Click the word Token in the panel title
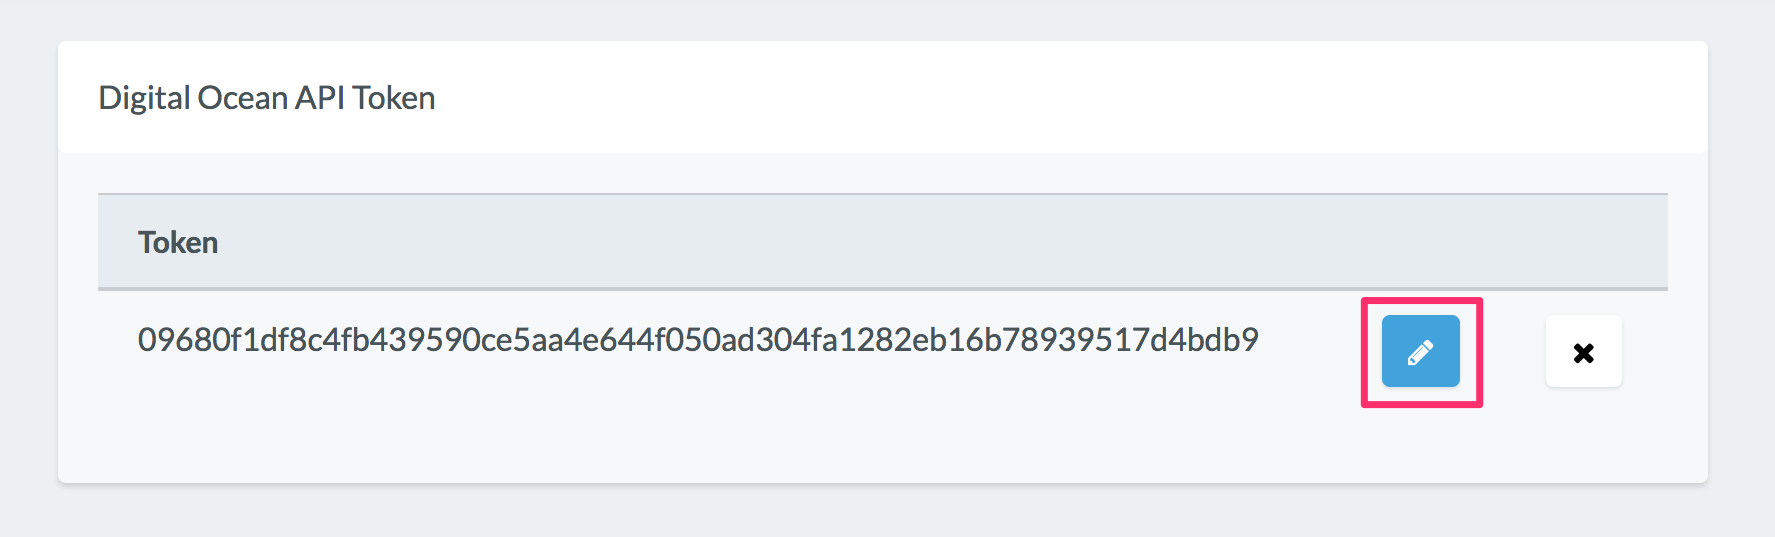Viewport: 1775px width, 537px height. [x=394, y=98]
